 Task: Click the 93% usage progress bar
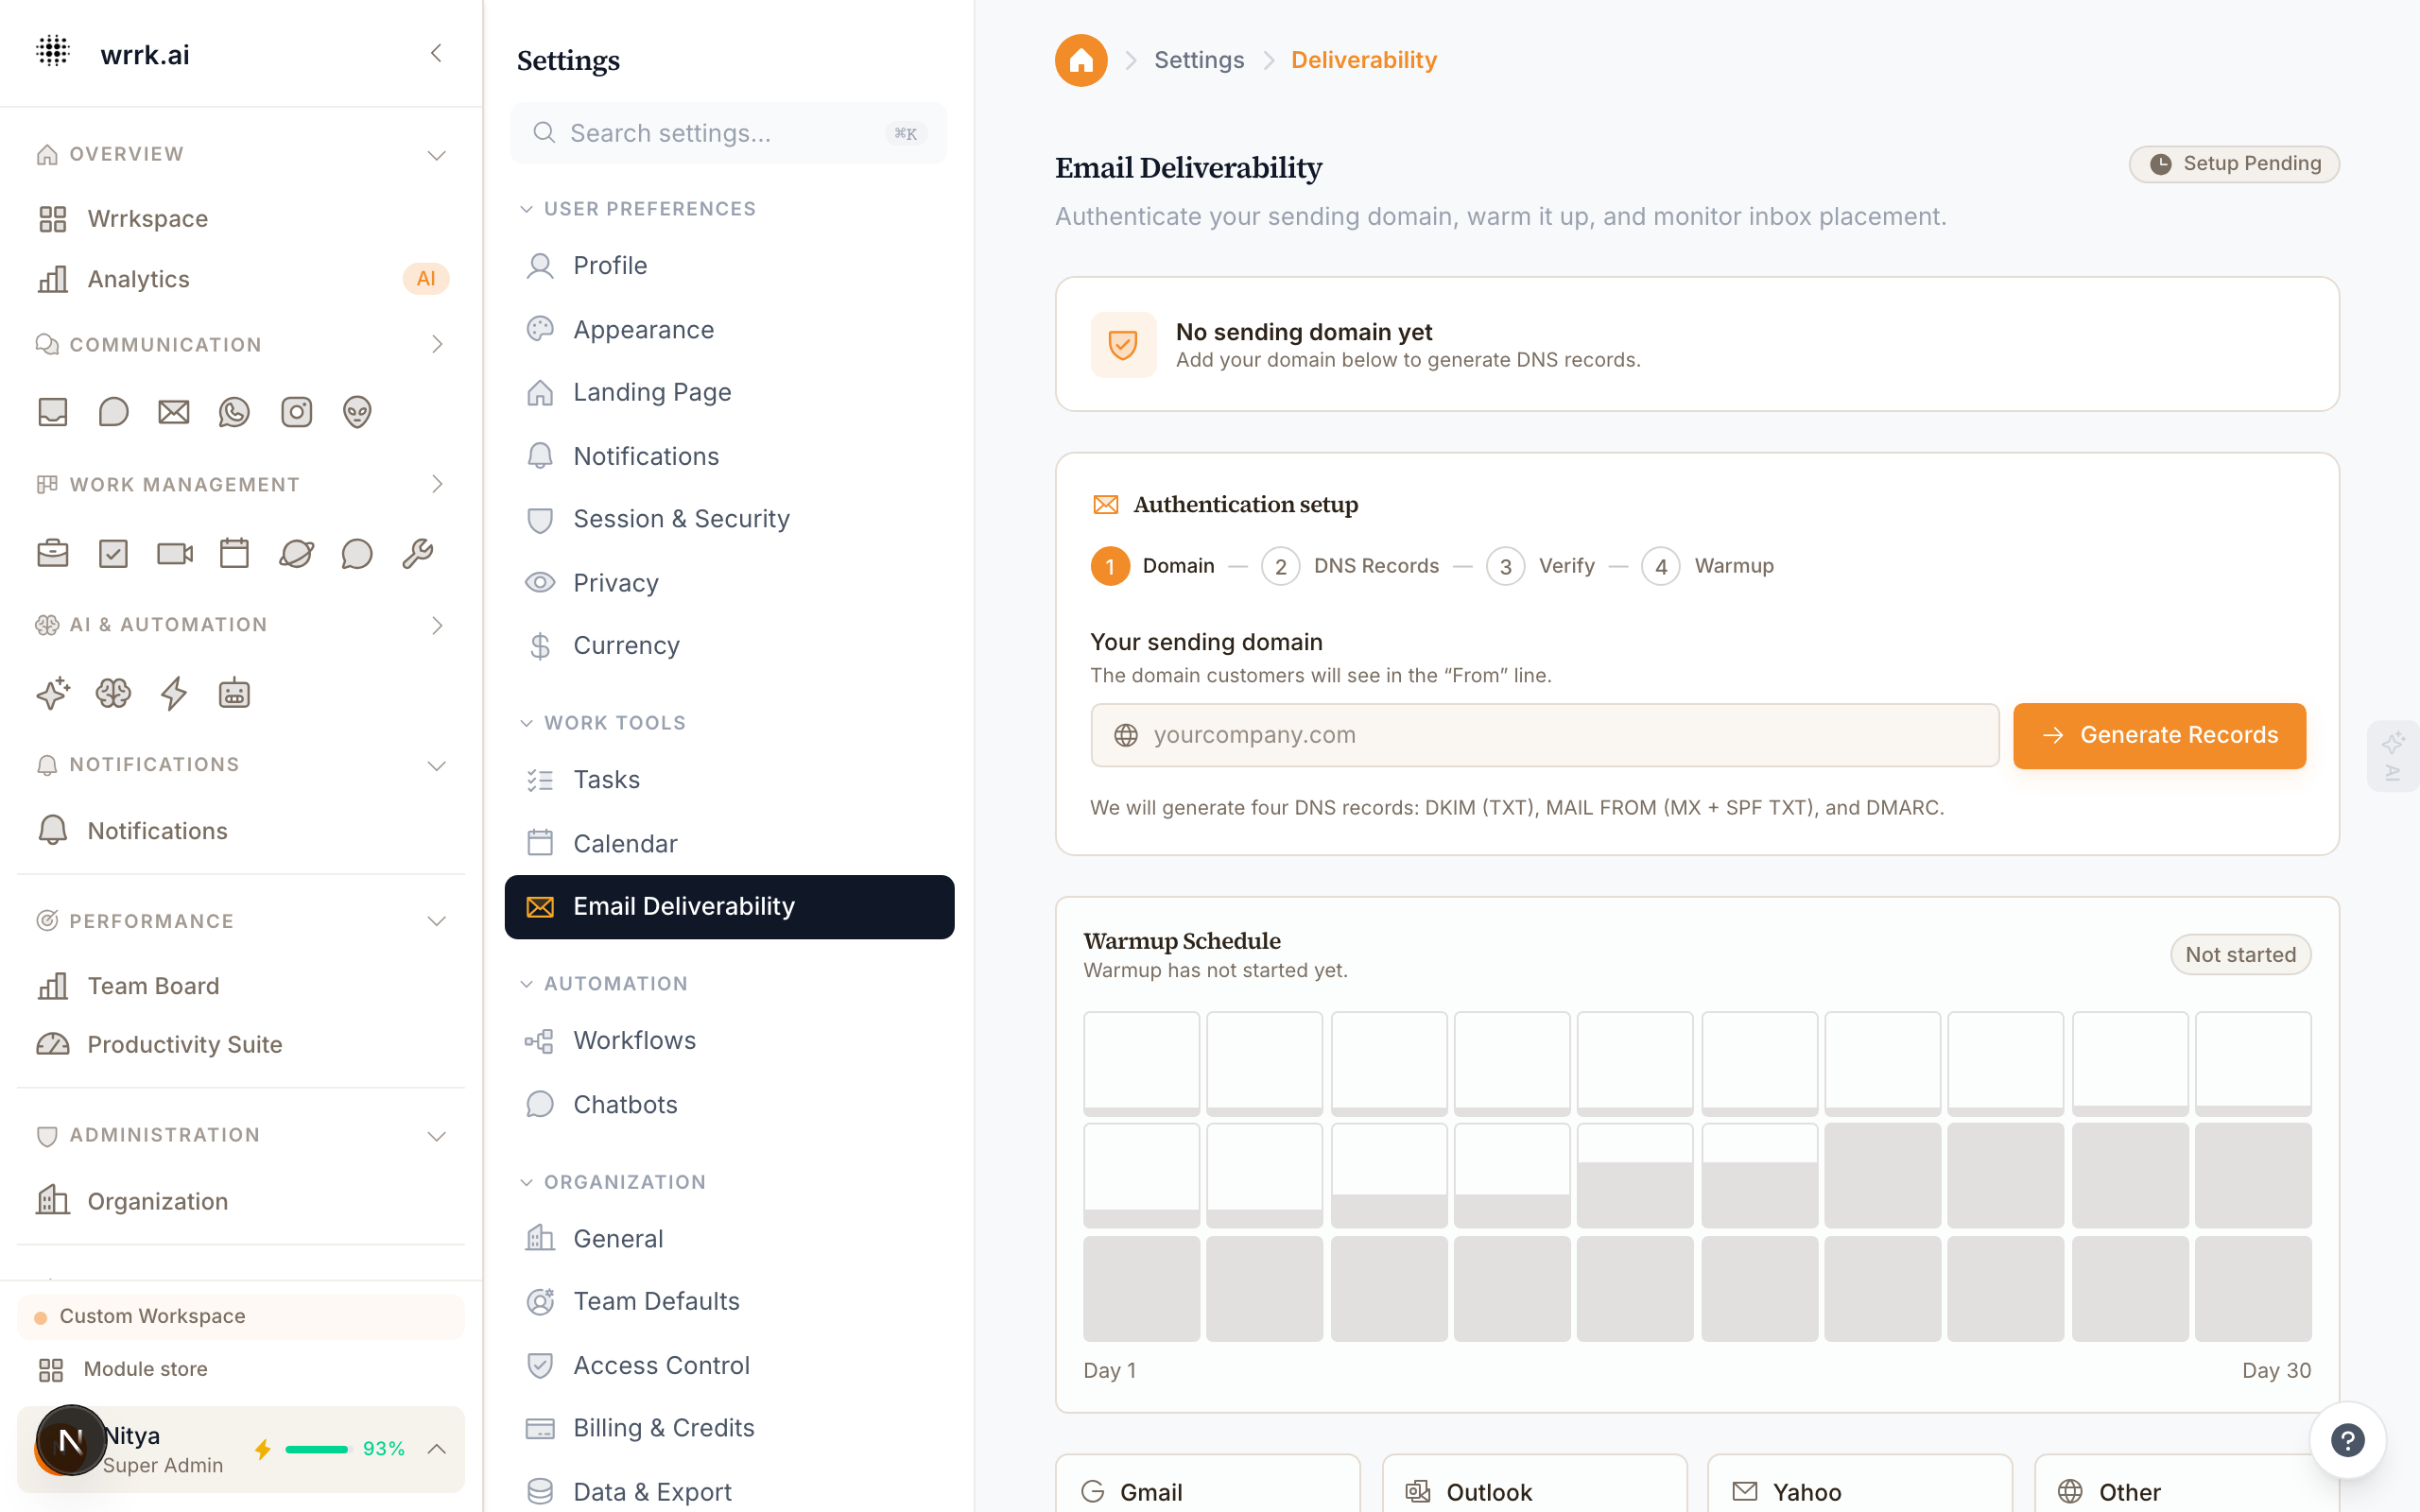tap(318, 1449)
